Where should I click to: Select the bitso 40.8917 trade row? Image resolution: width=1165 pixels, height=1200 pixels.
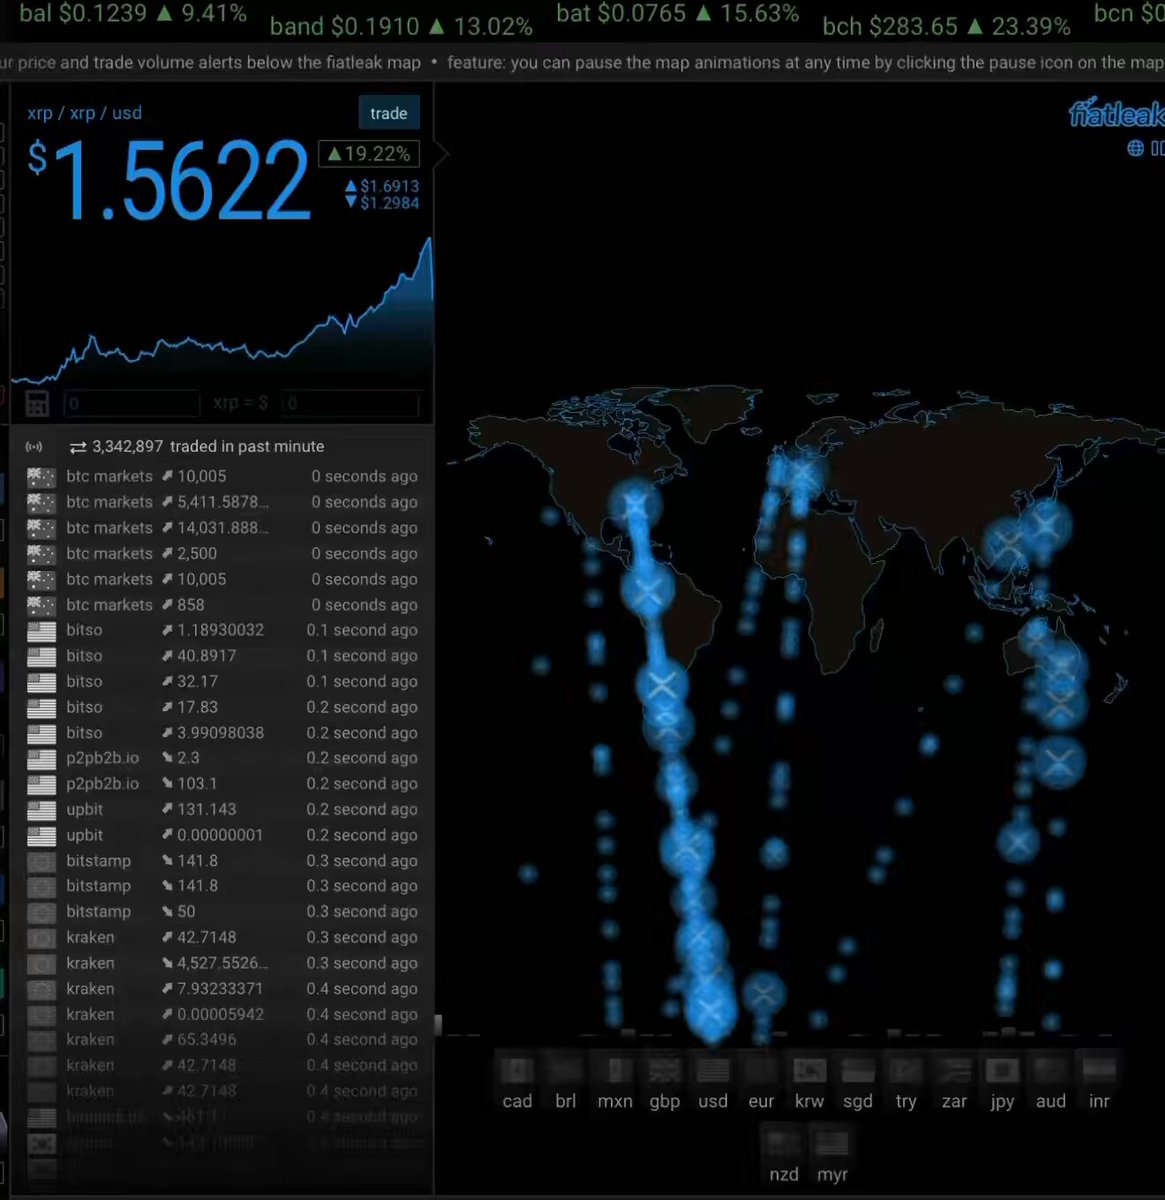(222, 656)
